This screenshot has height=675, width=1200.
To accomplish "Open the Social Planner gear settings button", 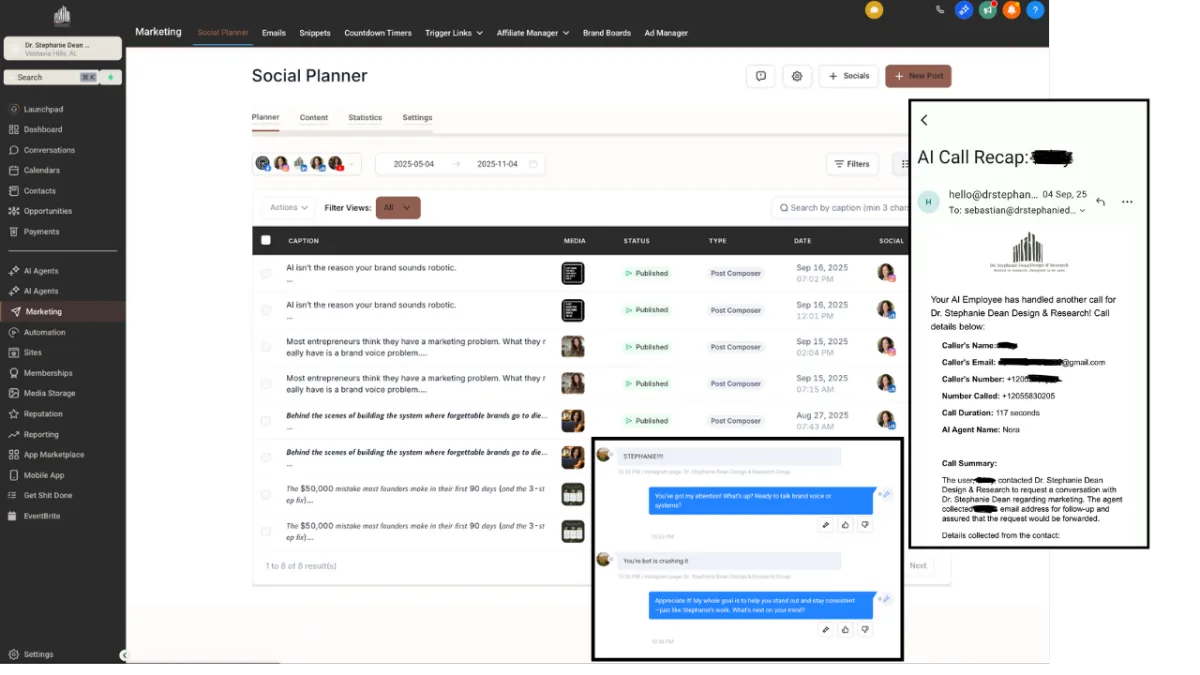I will pyautogui.click(x=797, y=76).
